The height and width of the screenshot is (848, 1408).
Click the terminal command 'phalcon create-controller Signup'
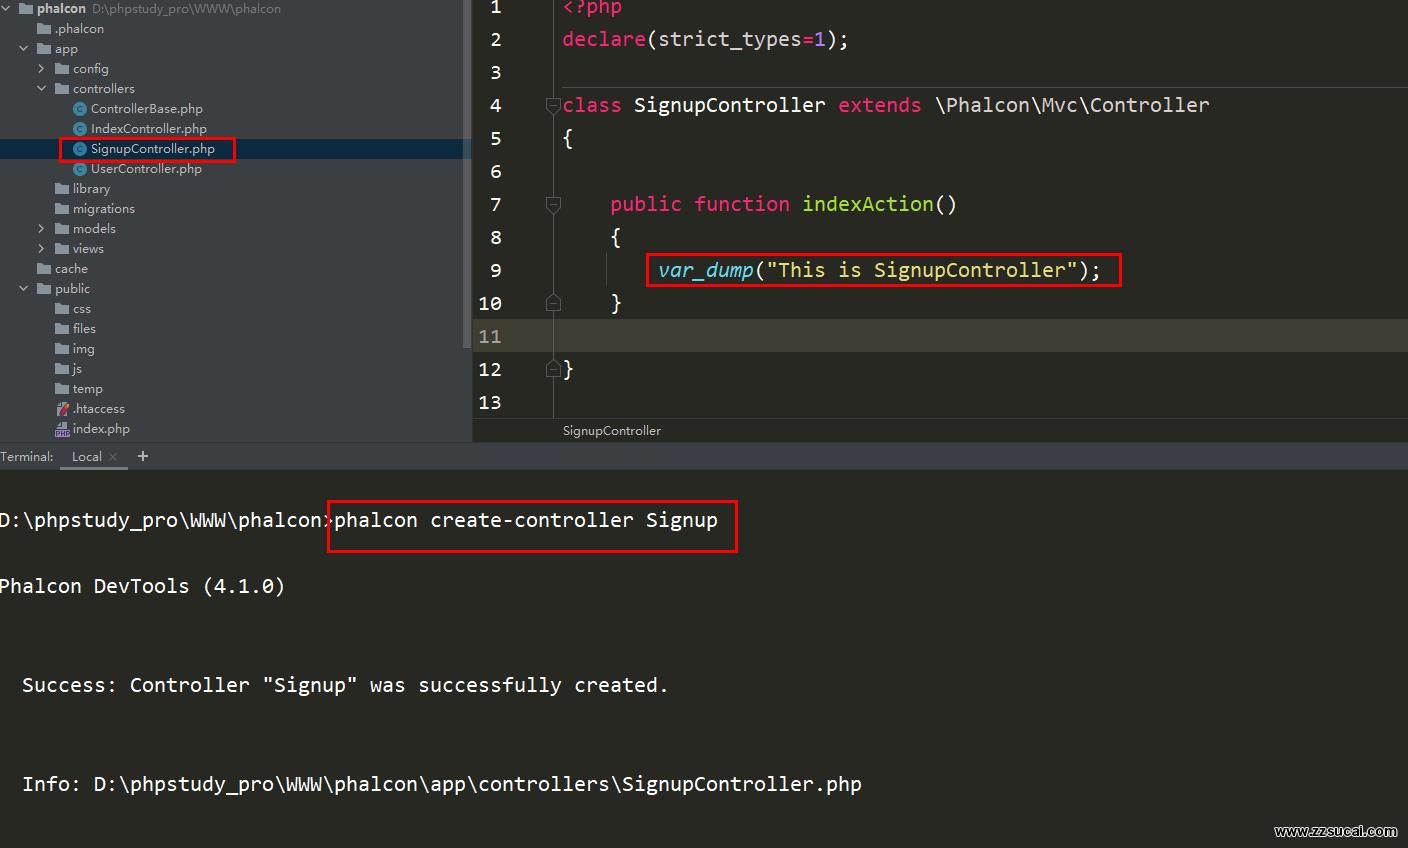526,520
